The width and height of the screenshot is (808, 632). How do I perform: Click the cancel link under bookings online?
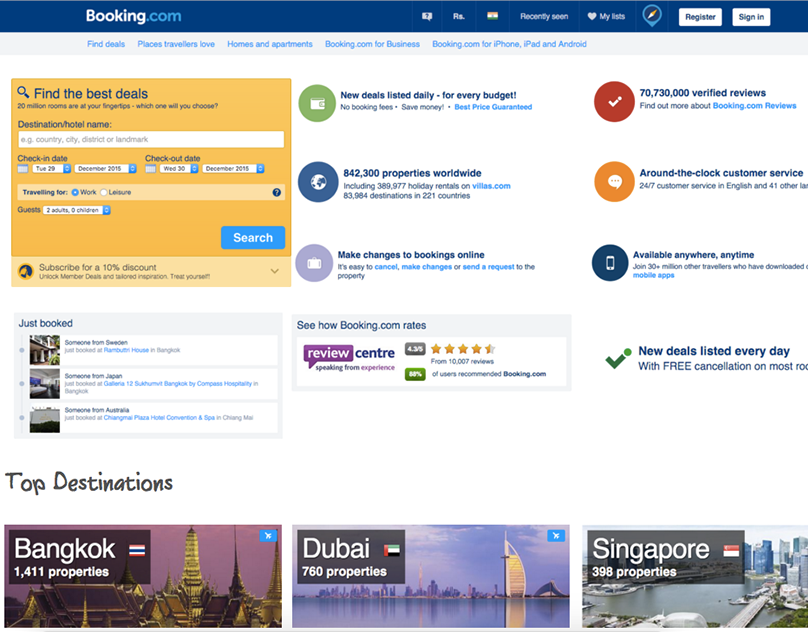tap(386, 267)
